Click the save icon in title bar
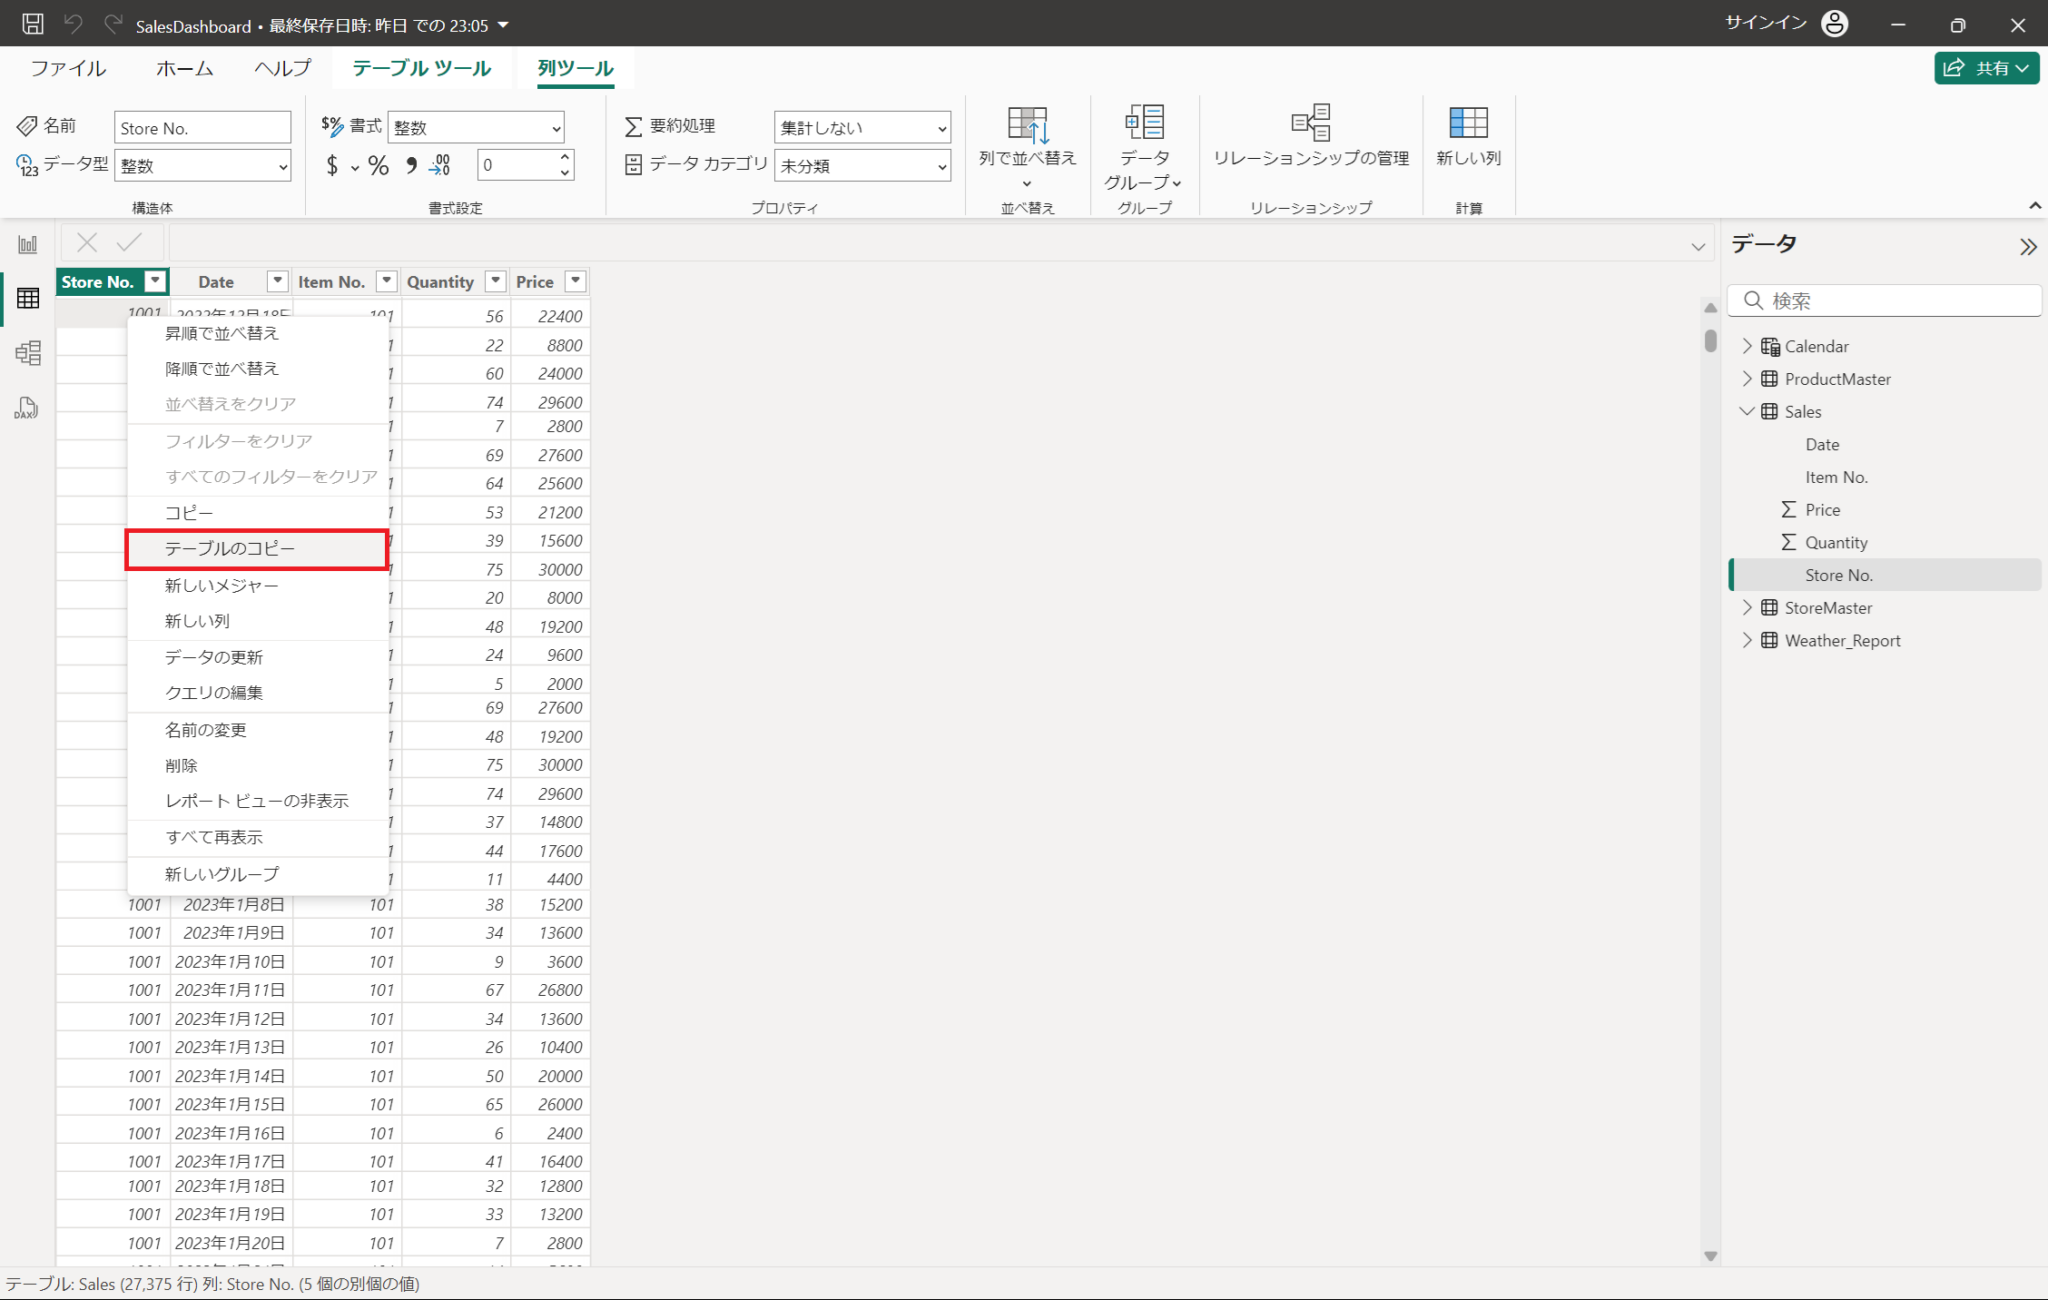This screenshot has width=2048, height=1300. [33, 24]
